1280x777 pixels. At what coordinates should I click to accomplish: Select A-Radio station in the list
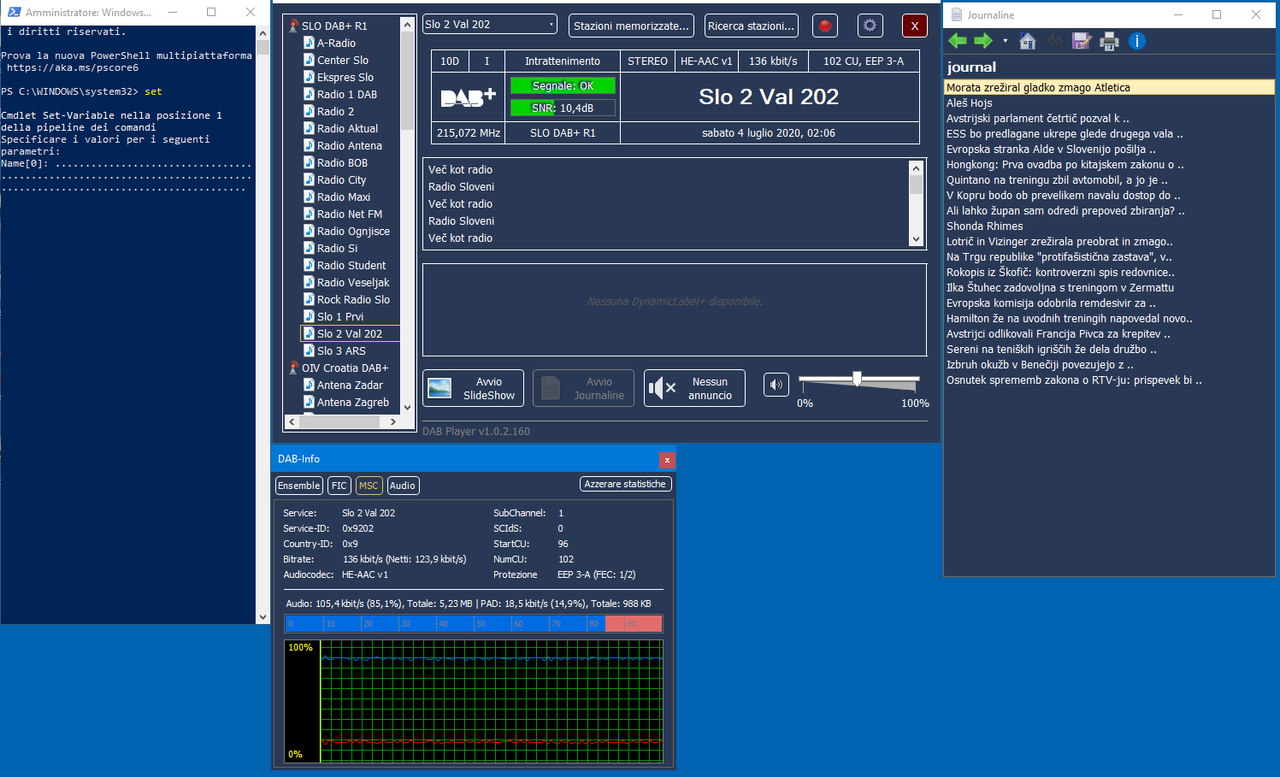click(336, 43)
